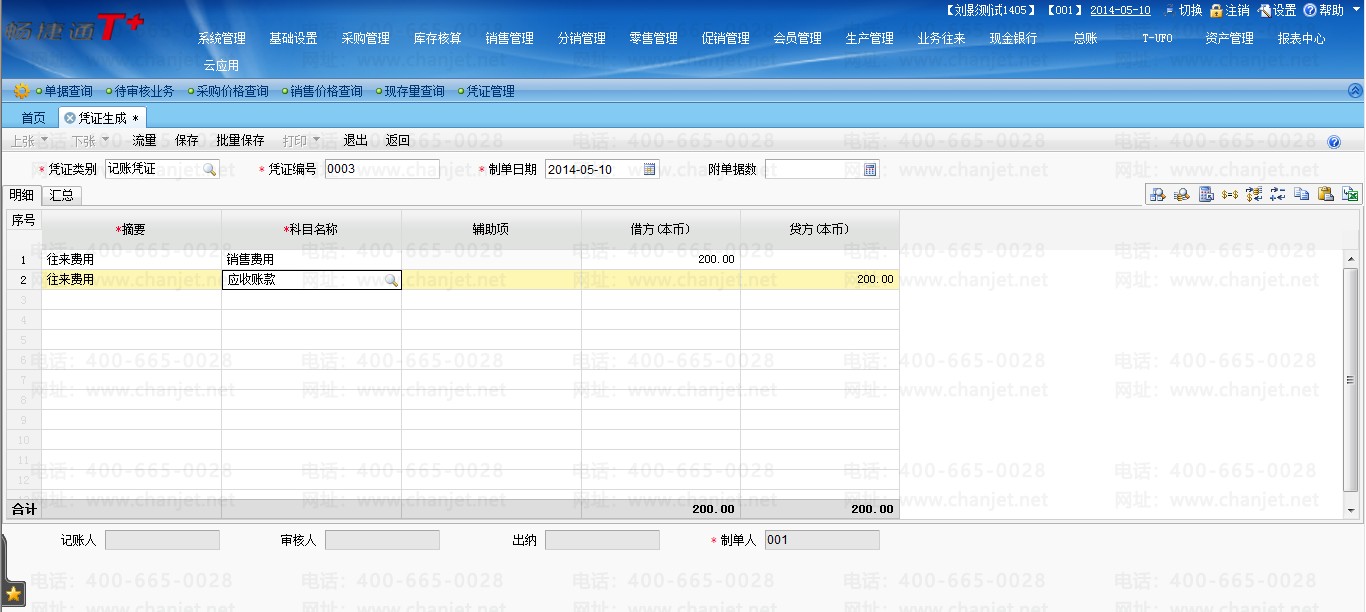This screenshot has width=1366, height=612.
Task: Switch to the 汇总 tab
Action: click(62, 195)
